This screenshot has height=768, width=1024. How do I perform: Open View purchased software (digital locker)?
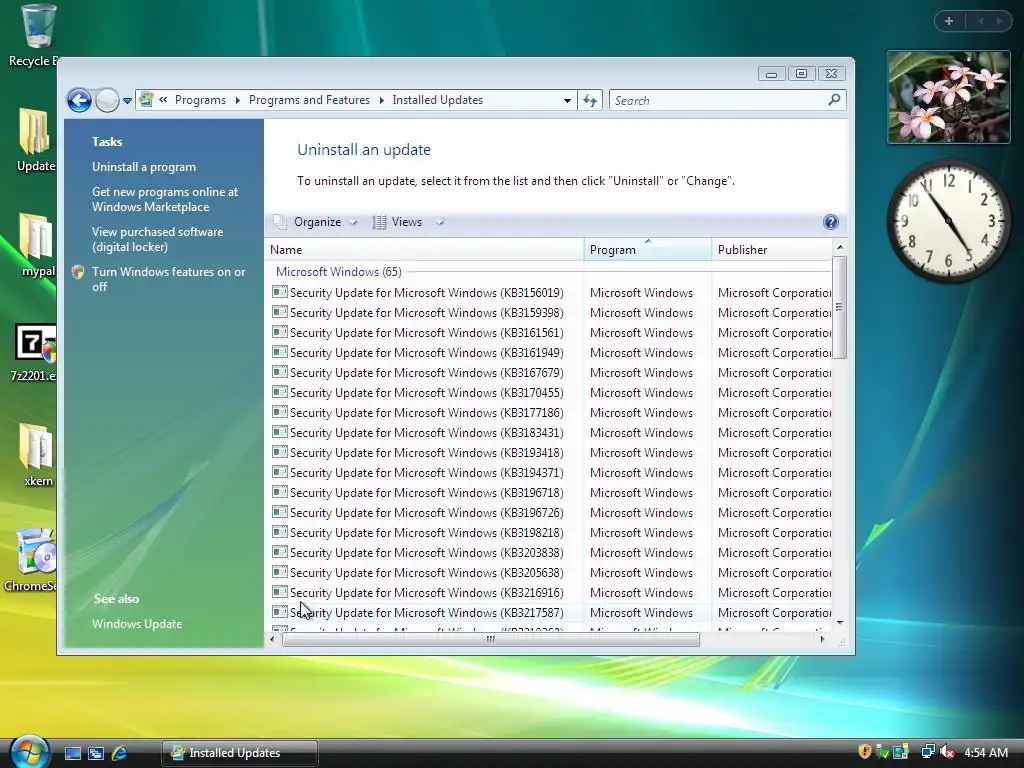pyautogui.click(x=157, y=239)
